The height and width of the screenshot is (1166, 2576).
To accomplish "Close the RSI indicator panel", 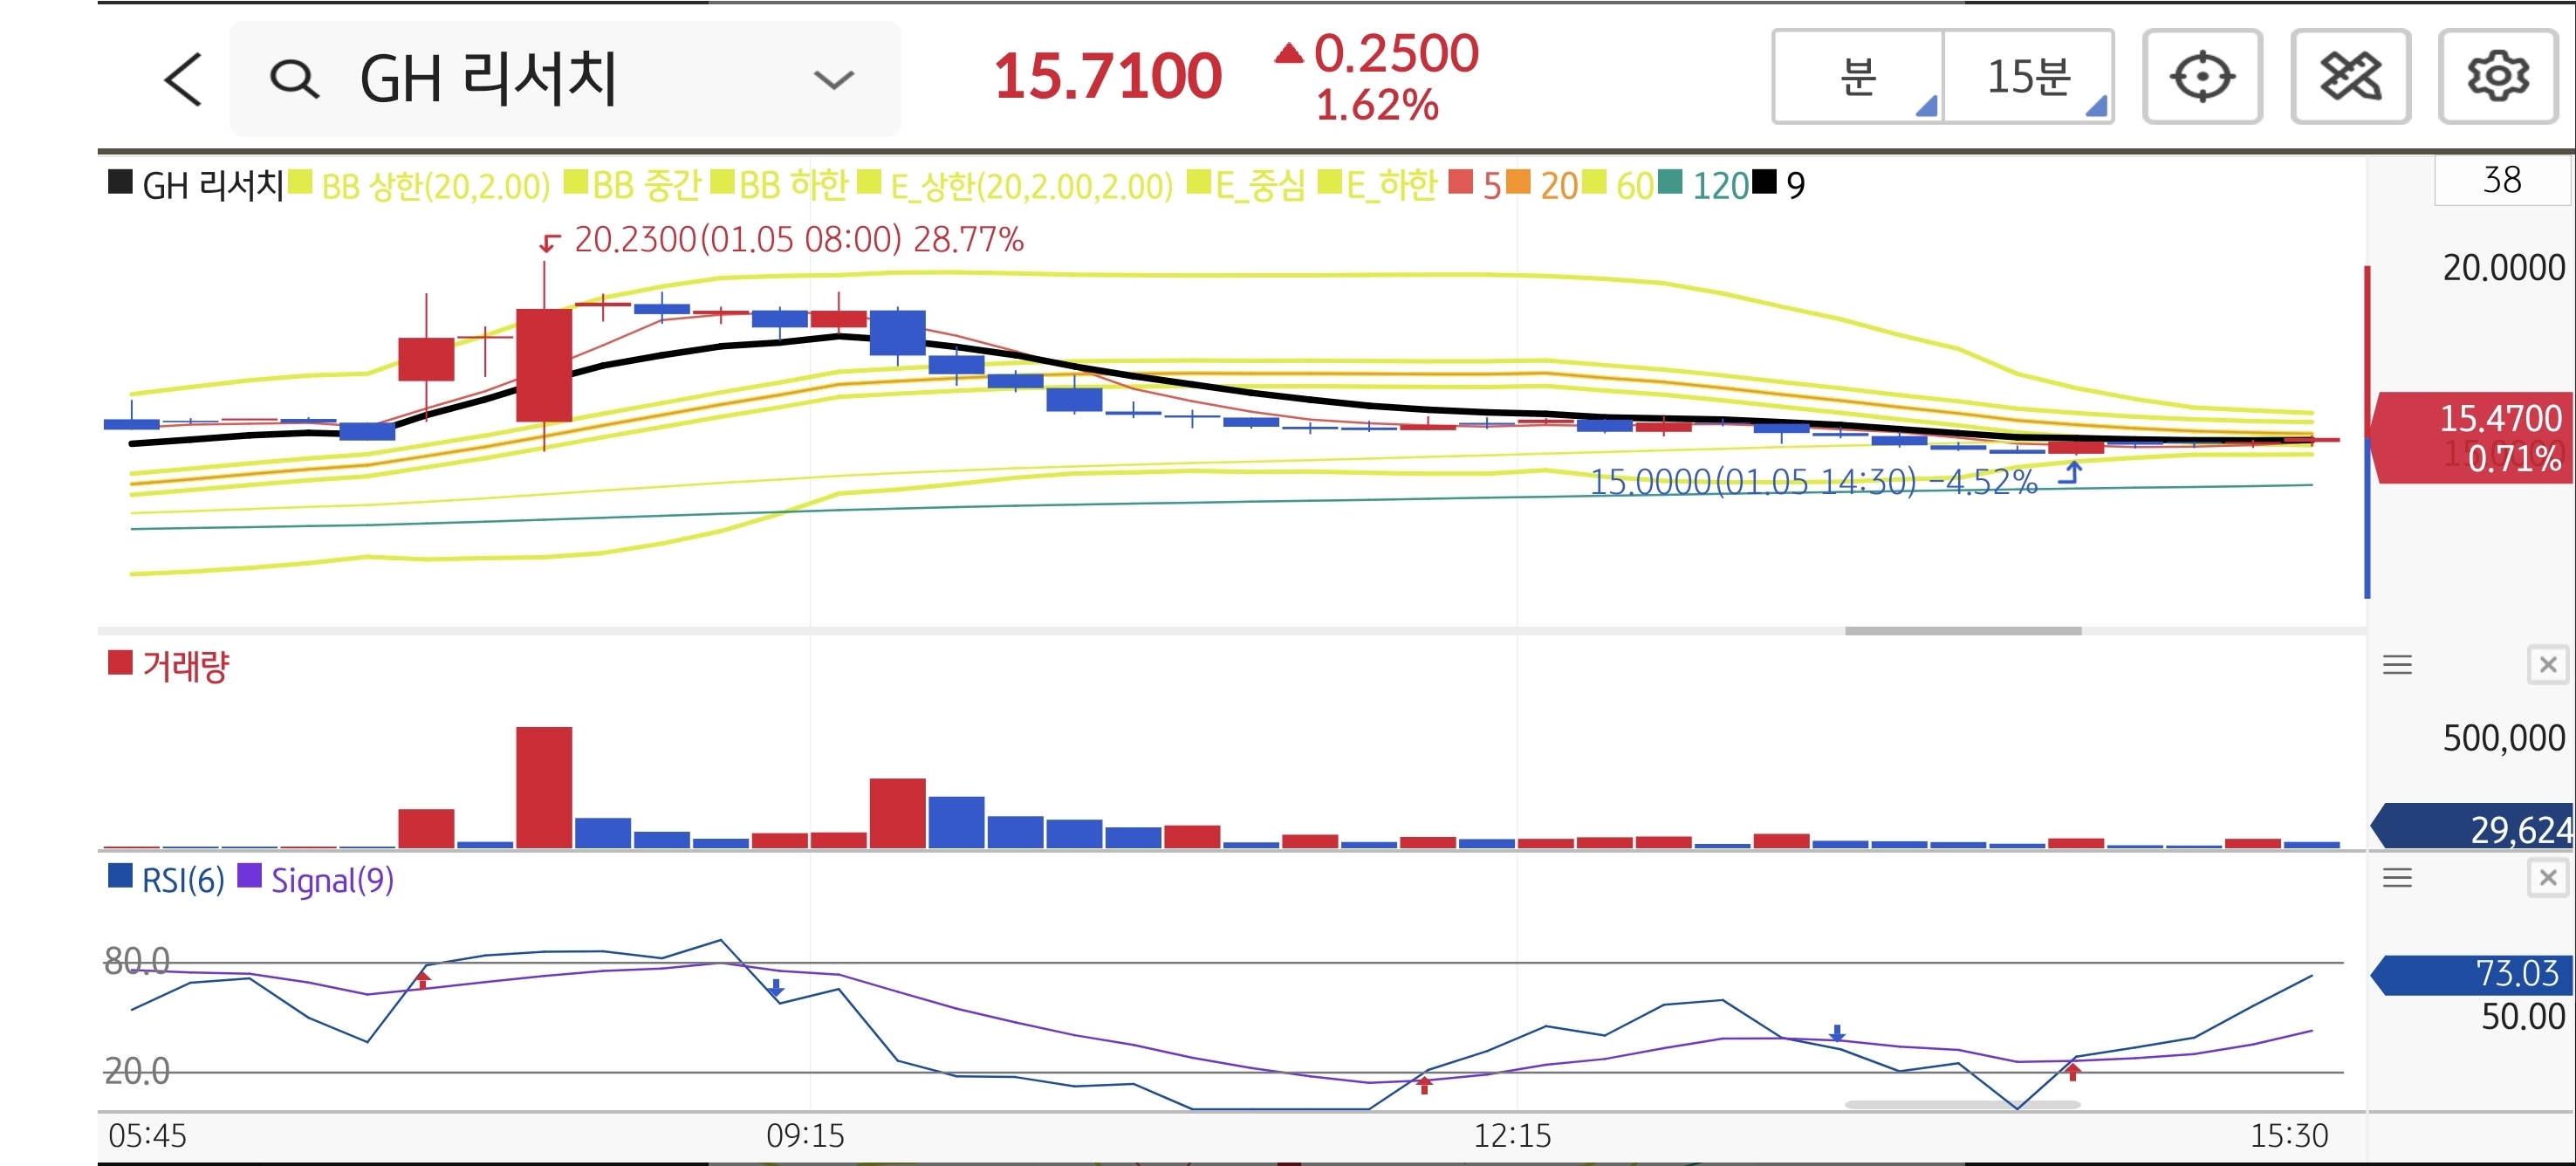I will point(2547,878).
